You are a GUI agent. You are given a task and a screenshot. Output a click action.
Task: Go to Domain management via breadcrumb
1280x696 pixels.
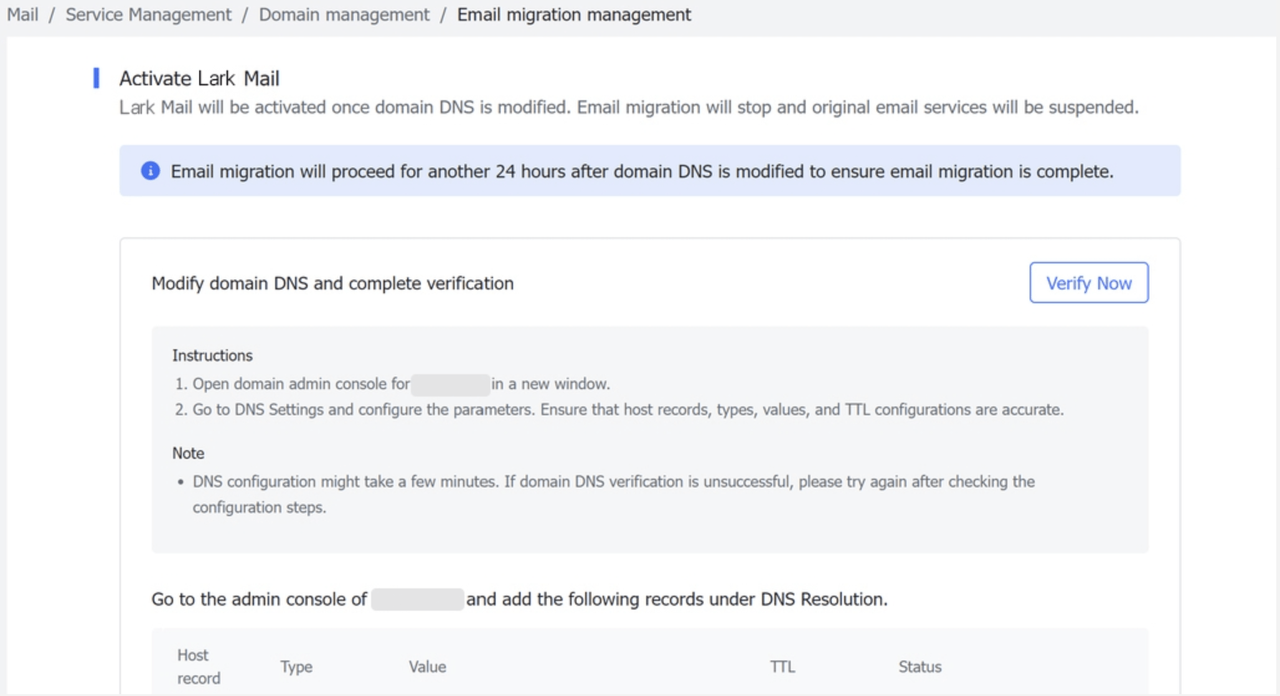pos(343,14)
